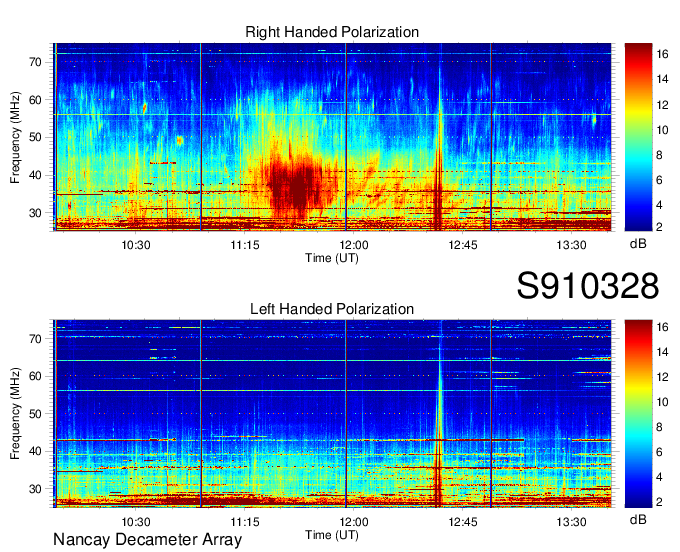680x552 pixels.
Task: Pick the 12:00 tick of Left Handed plot
Action: pyautogui.click(x=354, y=522)
